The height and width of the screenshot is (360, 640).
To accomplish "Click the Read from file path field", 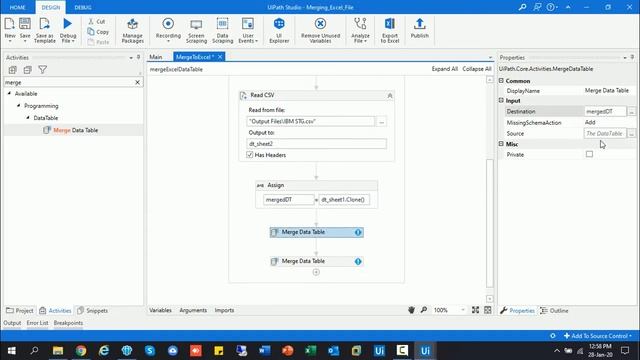I will [x=310, y=122].
